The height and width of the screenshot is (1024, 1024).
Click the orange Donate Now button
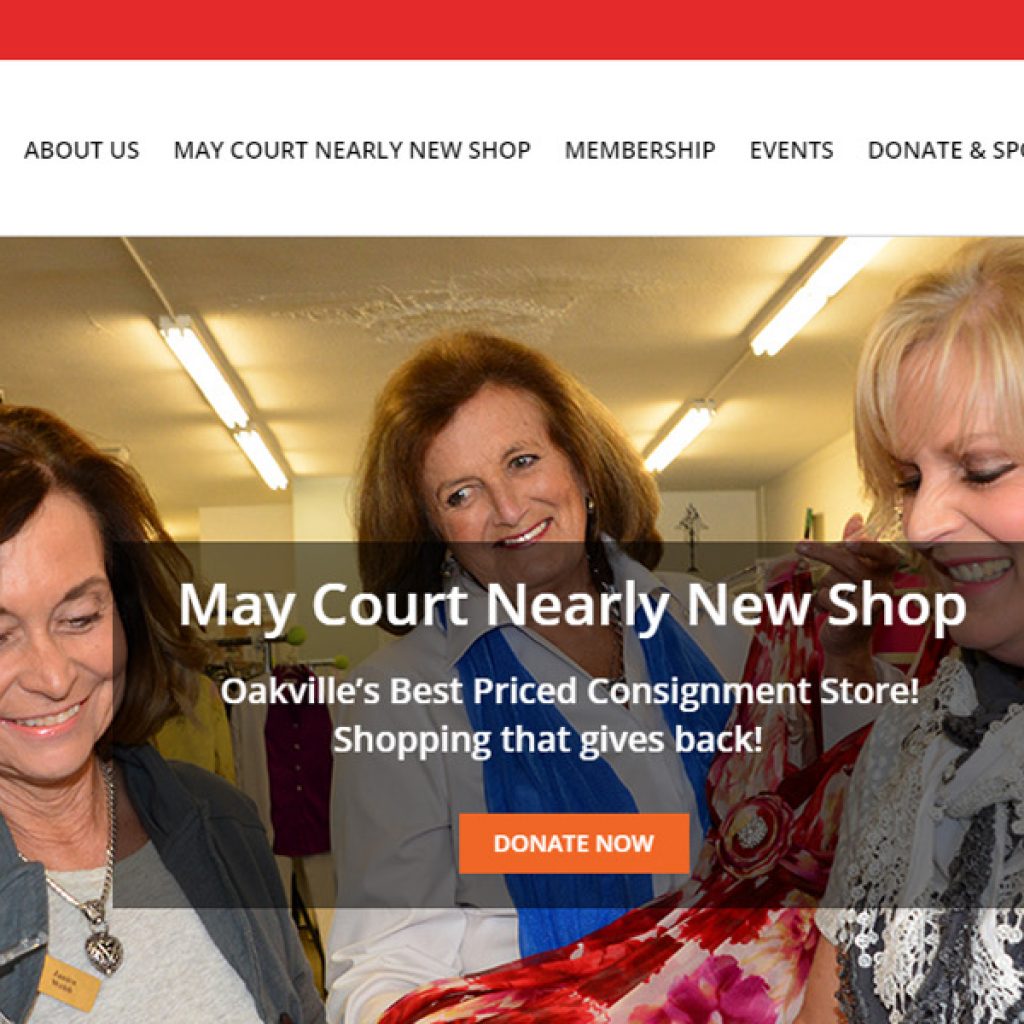pos(574,843)
